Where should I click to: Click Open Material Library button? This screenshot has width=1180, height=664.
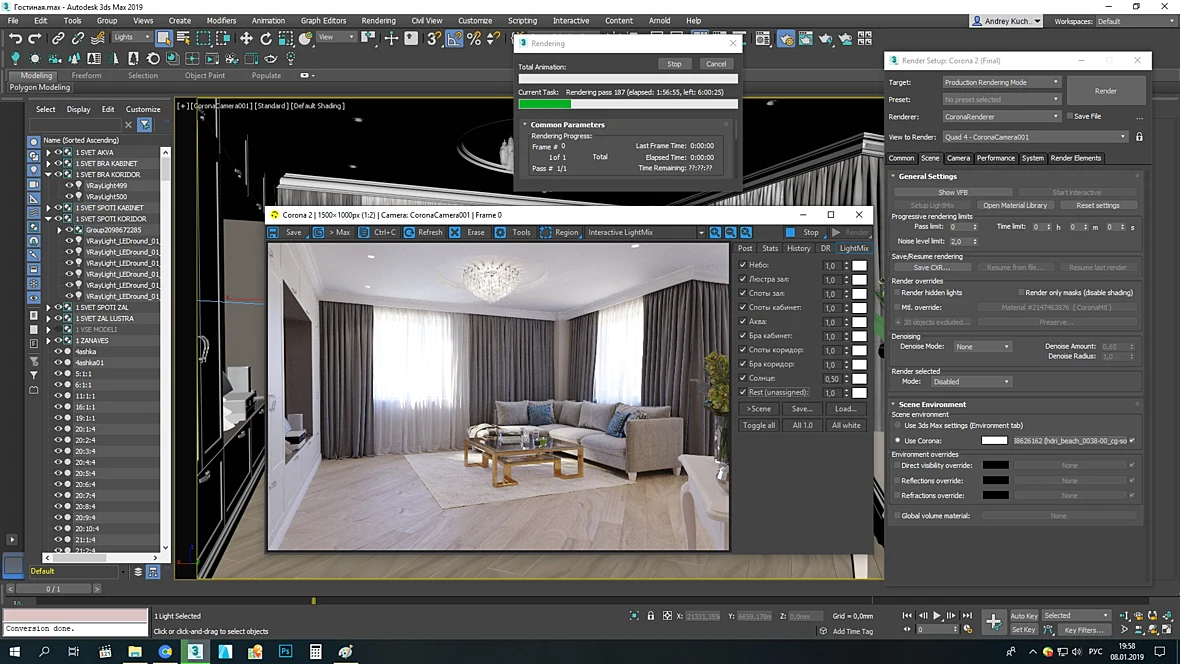coord(1014,206)
